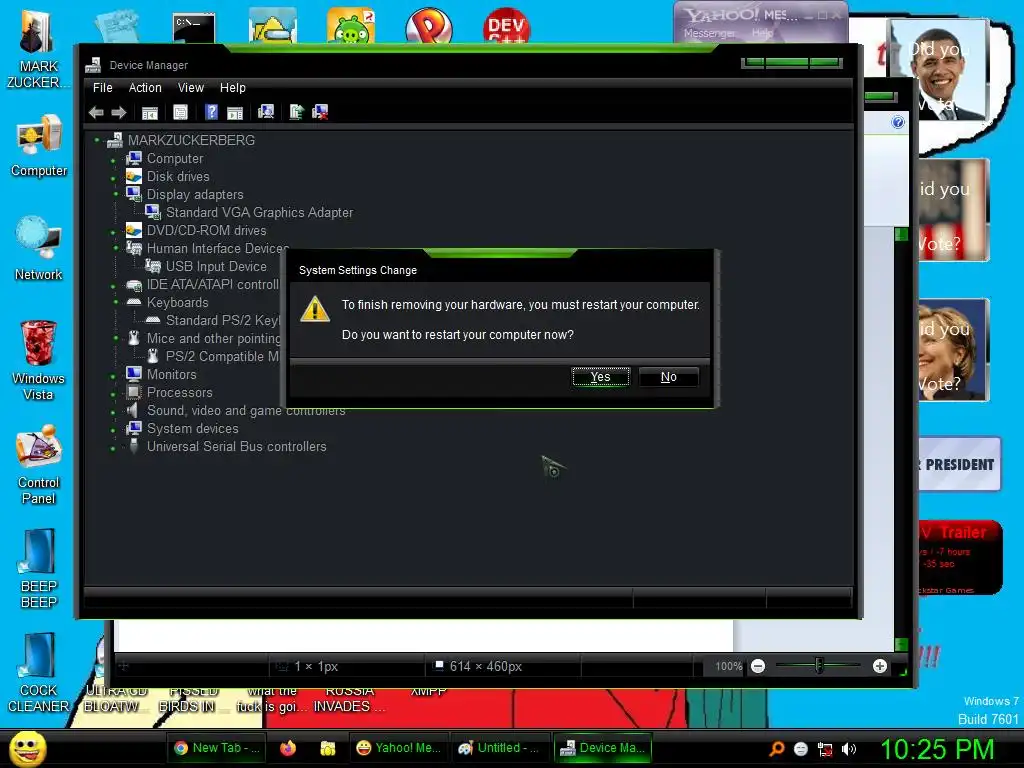Screen dimensions: 1024x768
Task: Select the Keyboards category
Action: click(177, 302)
